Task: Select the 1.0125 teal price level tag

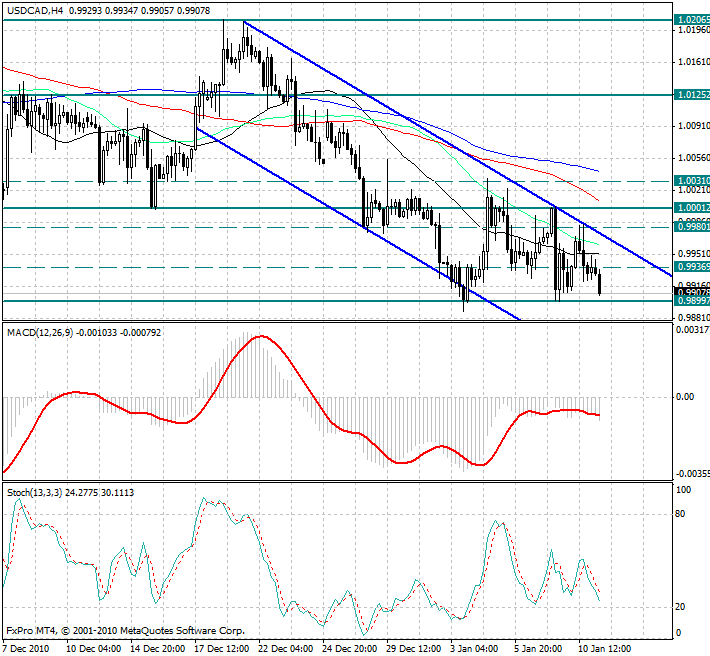Action: (x=692, y=95)
